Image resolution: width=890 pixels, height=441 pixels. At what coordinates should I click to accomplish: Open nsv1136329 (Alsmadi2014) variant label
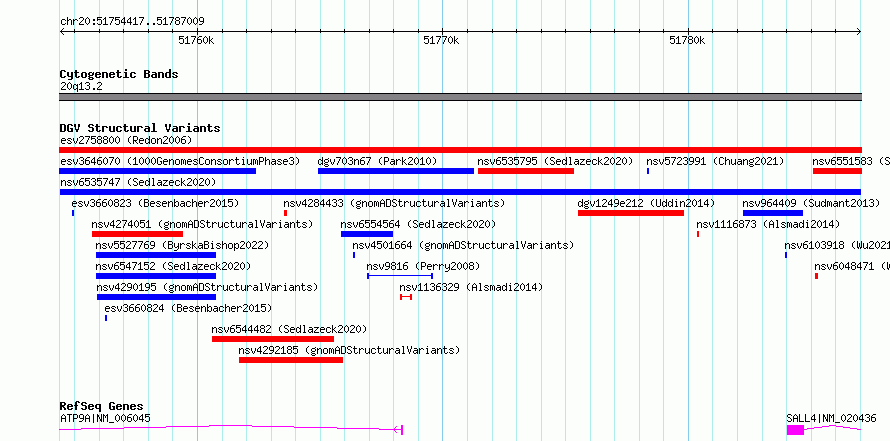point(471,287)
